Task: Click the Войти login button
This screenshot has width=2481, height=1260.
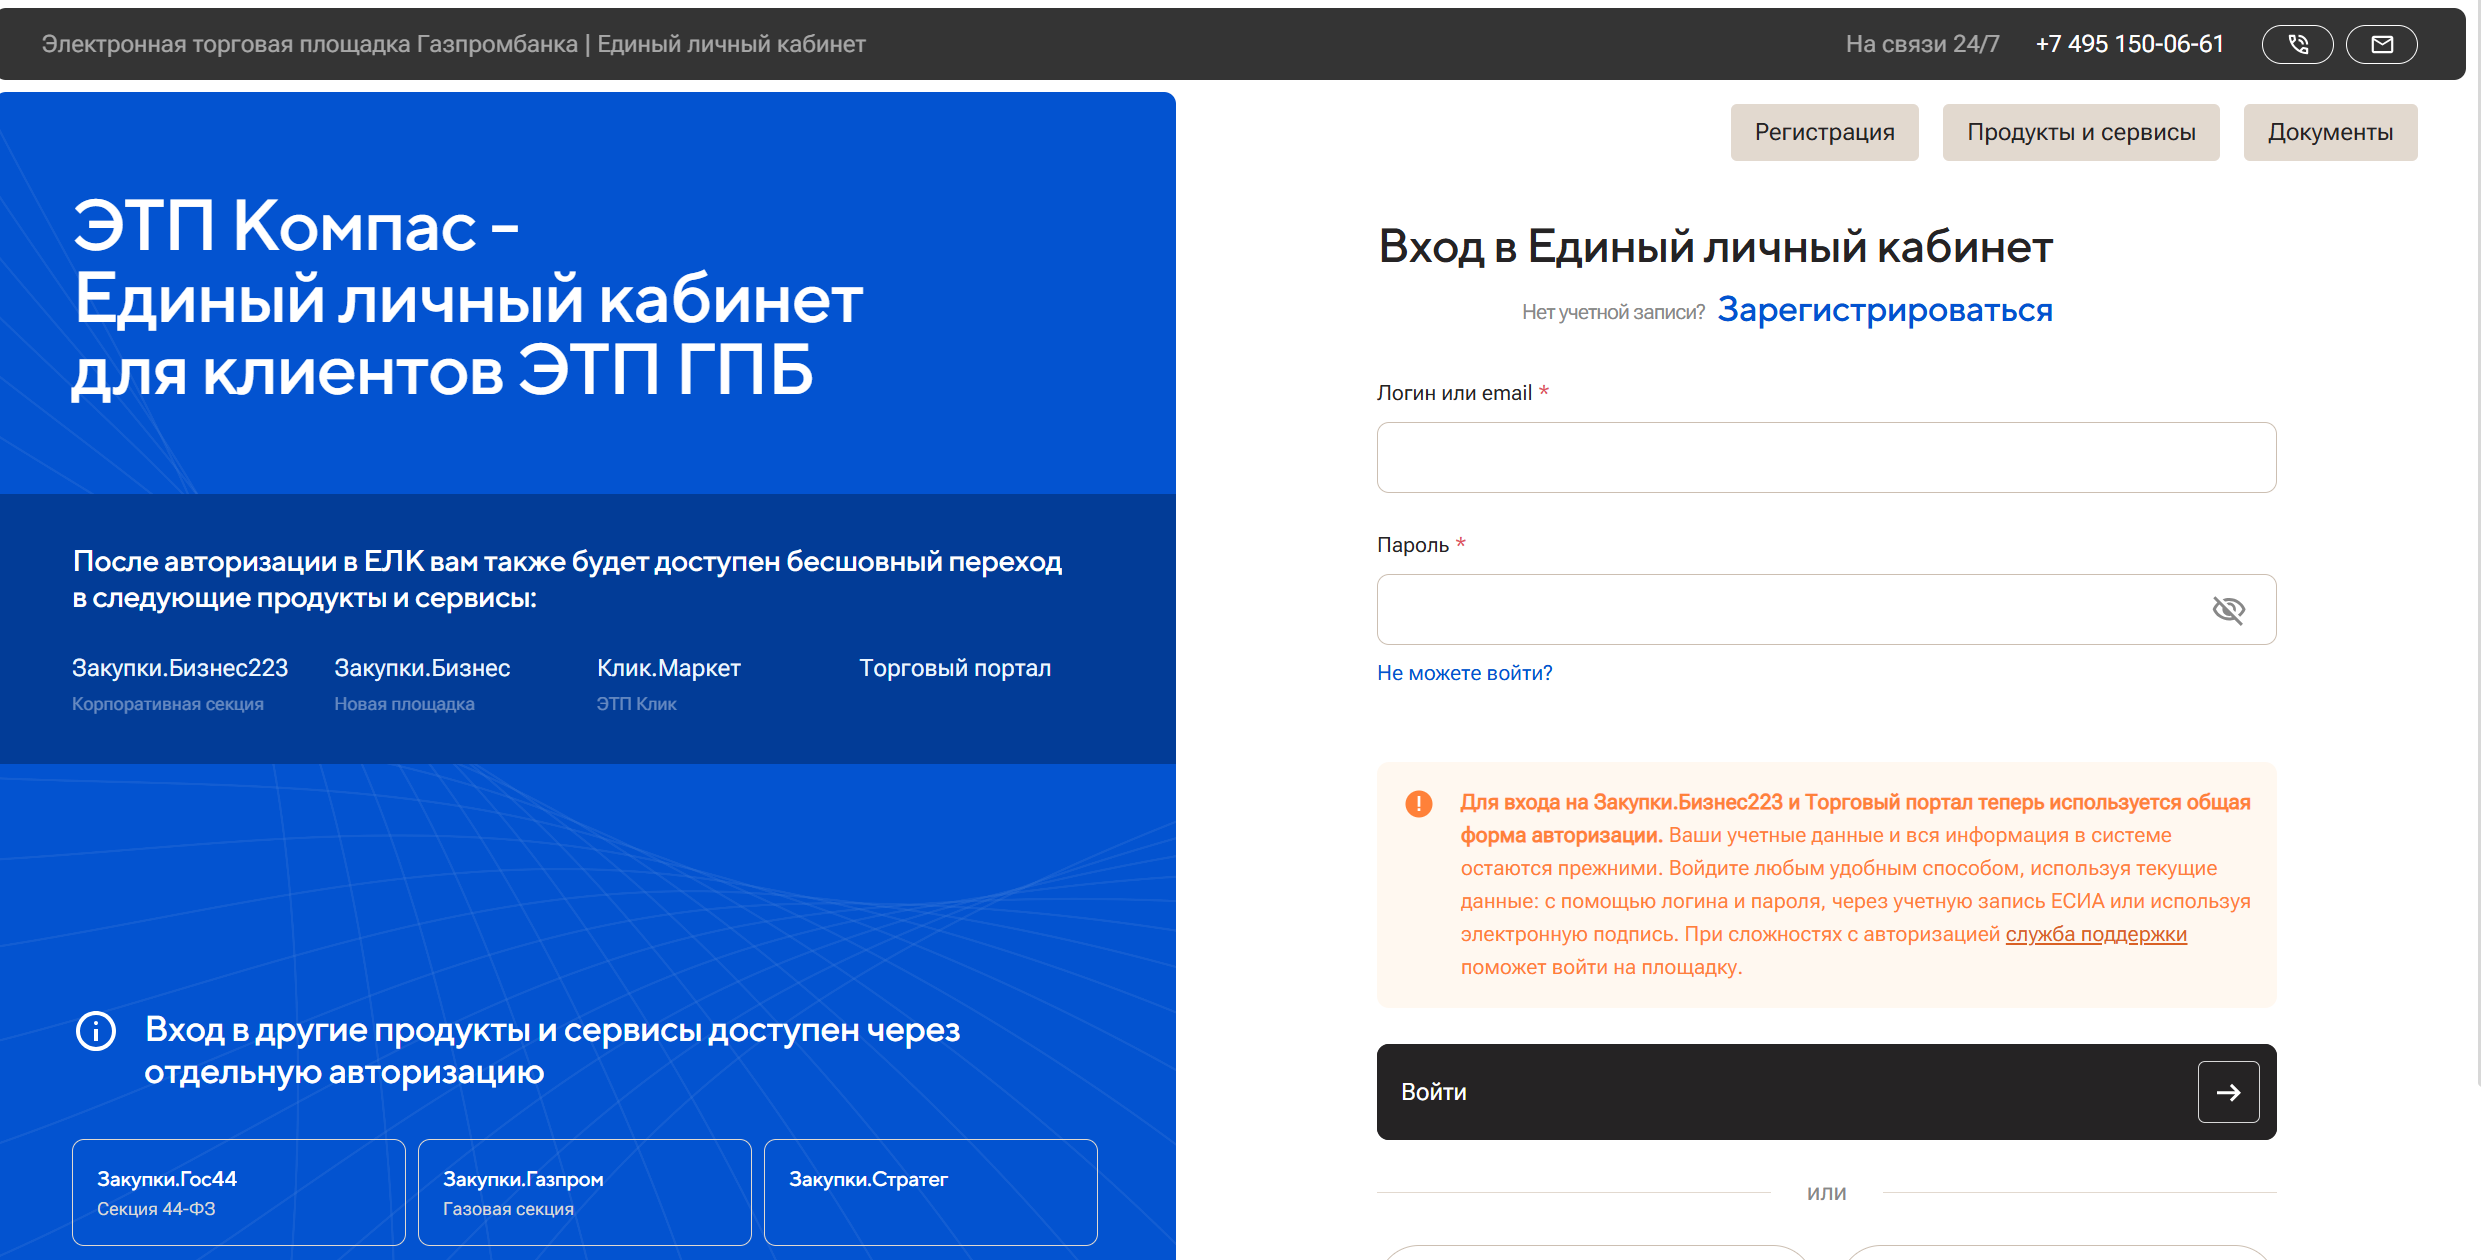Action: 1826,1092
